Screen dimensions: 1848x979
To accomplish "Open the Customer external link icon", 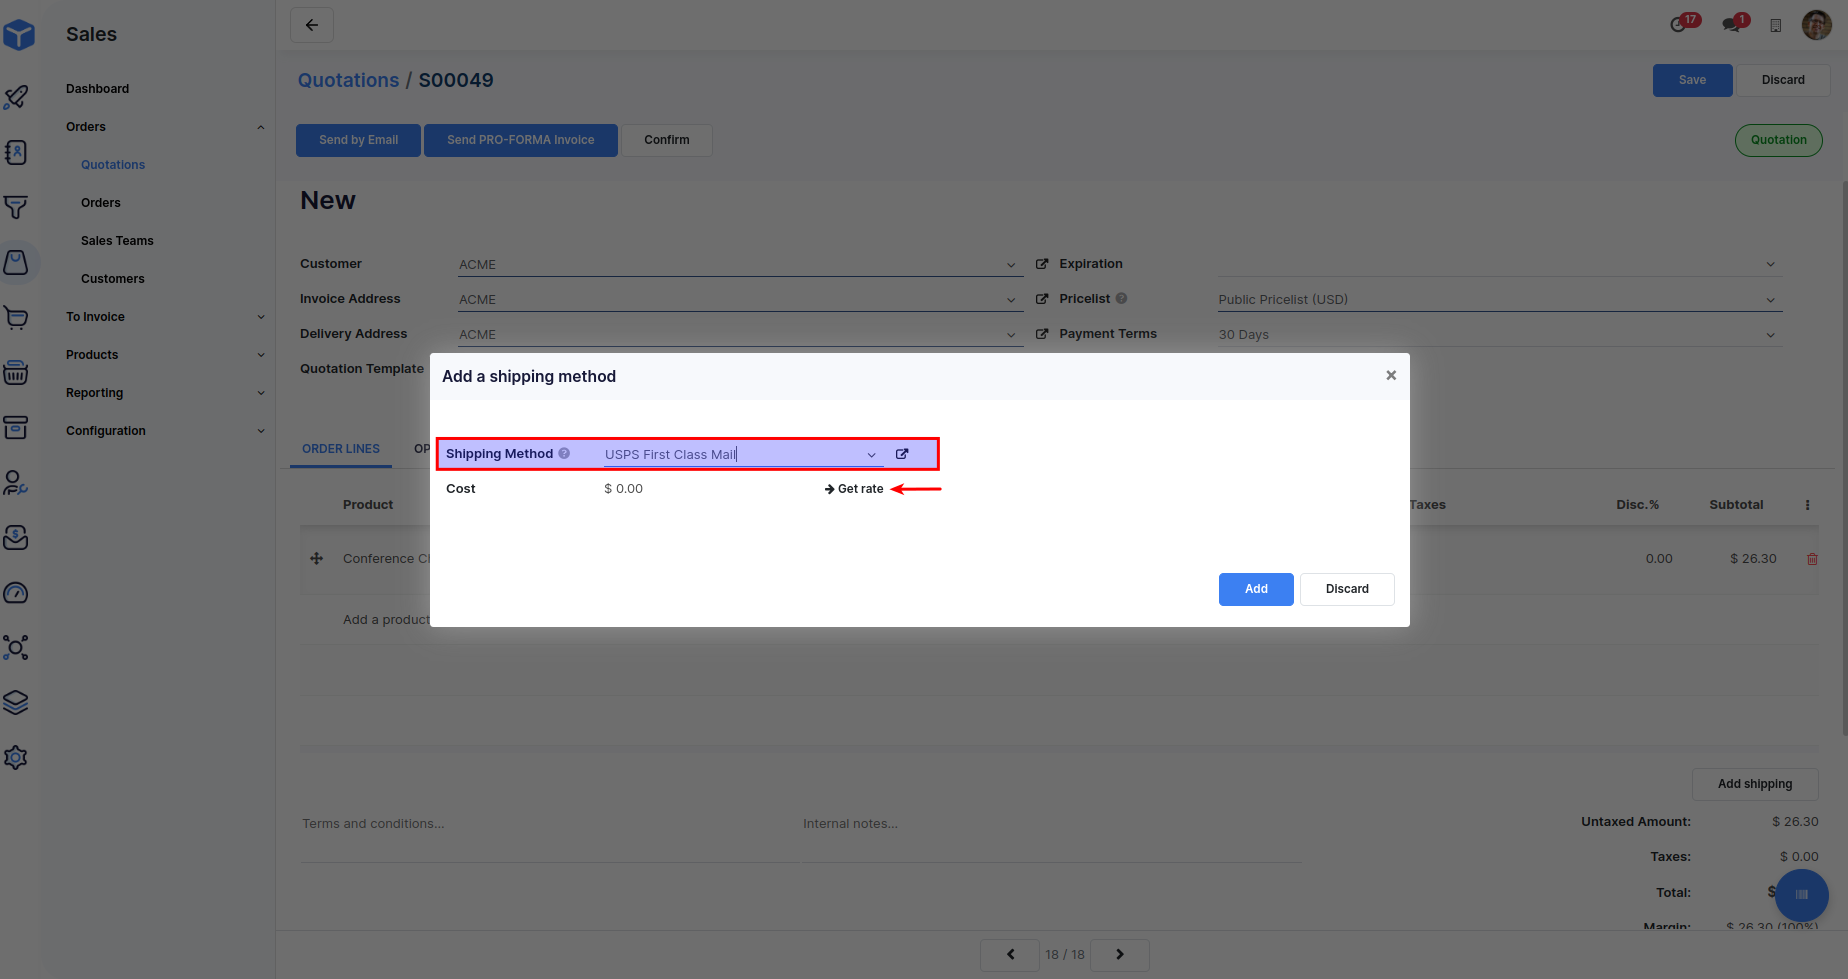I will pyautogui.click(x=1042, y=264).
